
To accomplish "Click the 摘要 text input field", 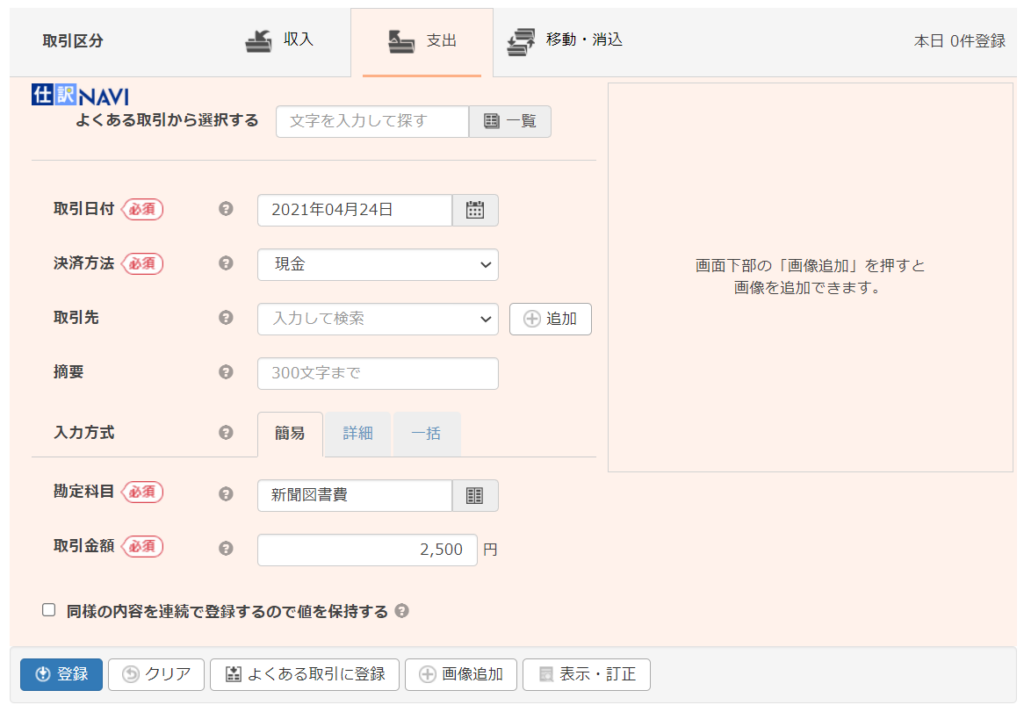I will [x=377, y=373].
